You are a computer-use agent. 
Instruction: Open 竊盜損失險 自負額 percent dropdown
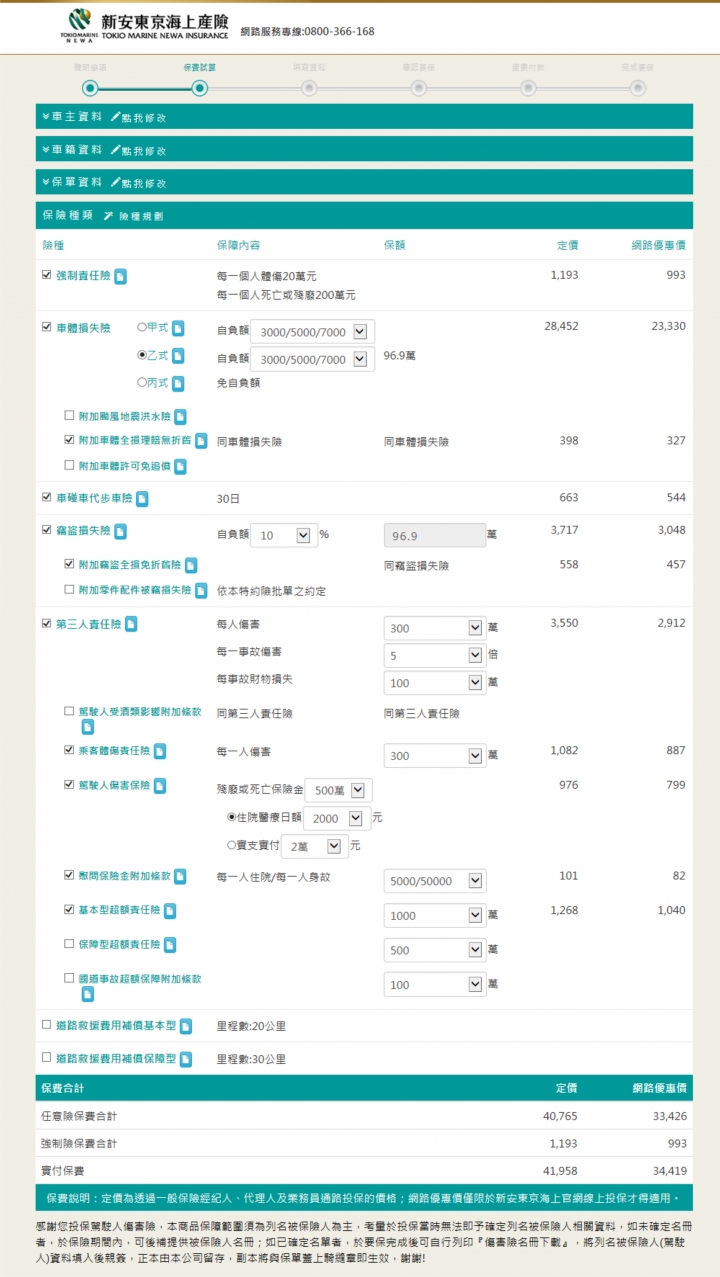pyautogui.click(x=283, y=535)
